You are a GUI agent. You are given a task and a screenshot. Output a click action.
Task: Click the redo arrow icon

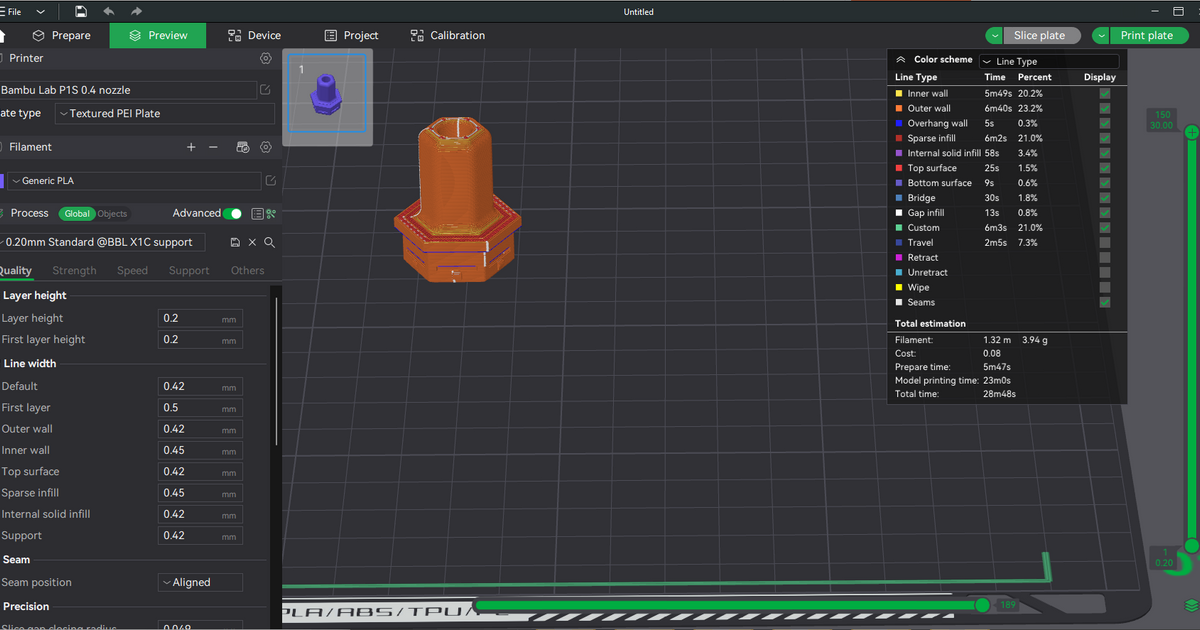(136, 11)
